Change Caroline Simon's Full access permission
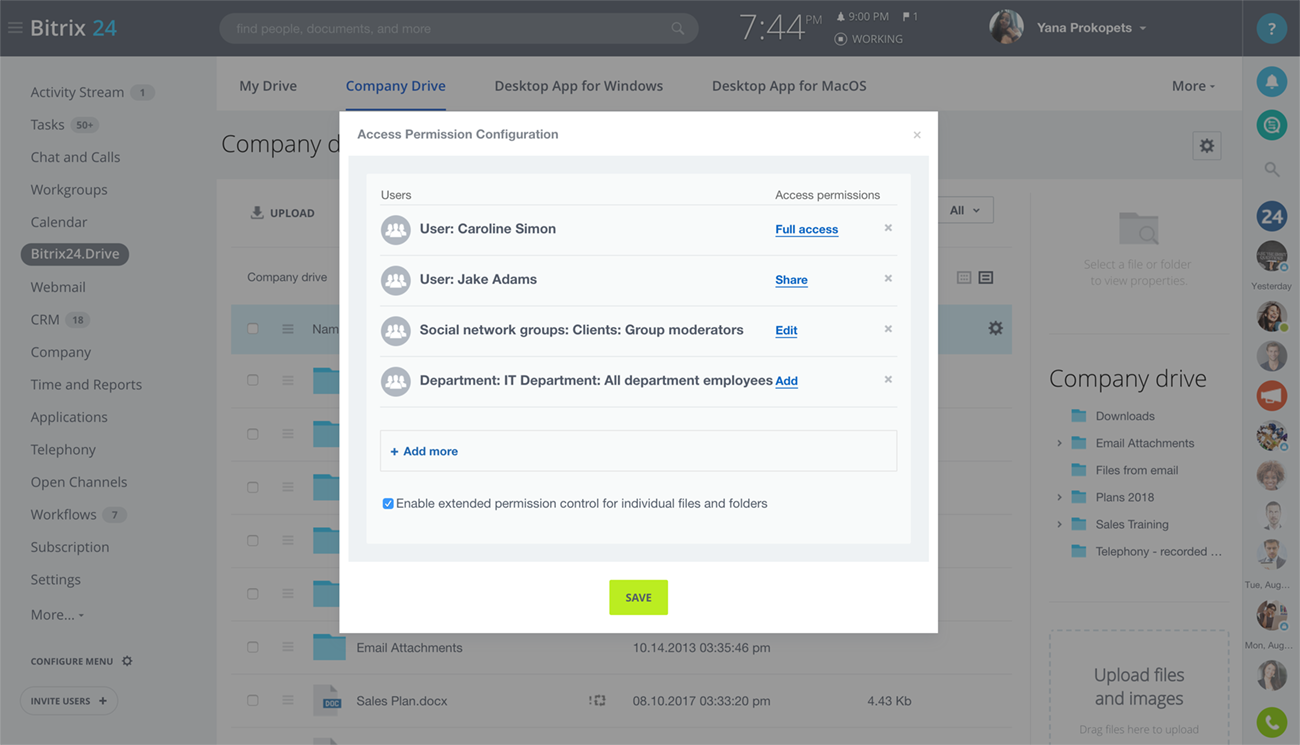This screenshot has height=745, width=1300. pyautogui.click(x=806, y=229)
